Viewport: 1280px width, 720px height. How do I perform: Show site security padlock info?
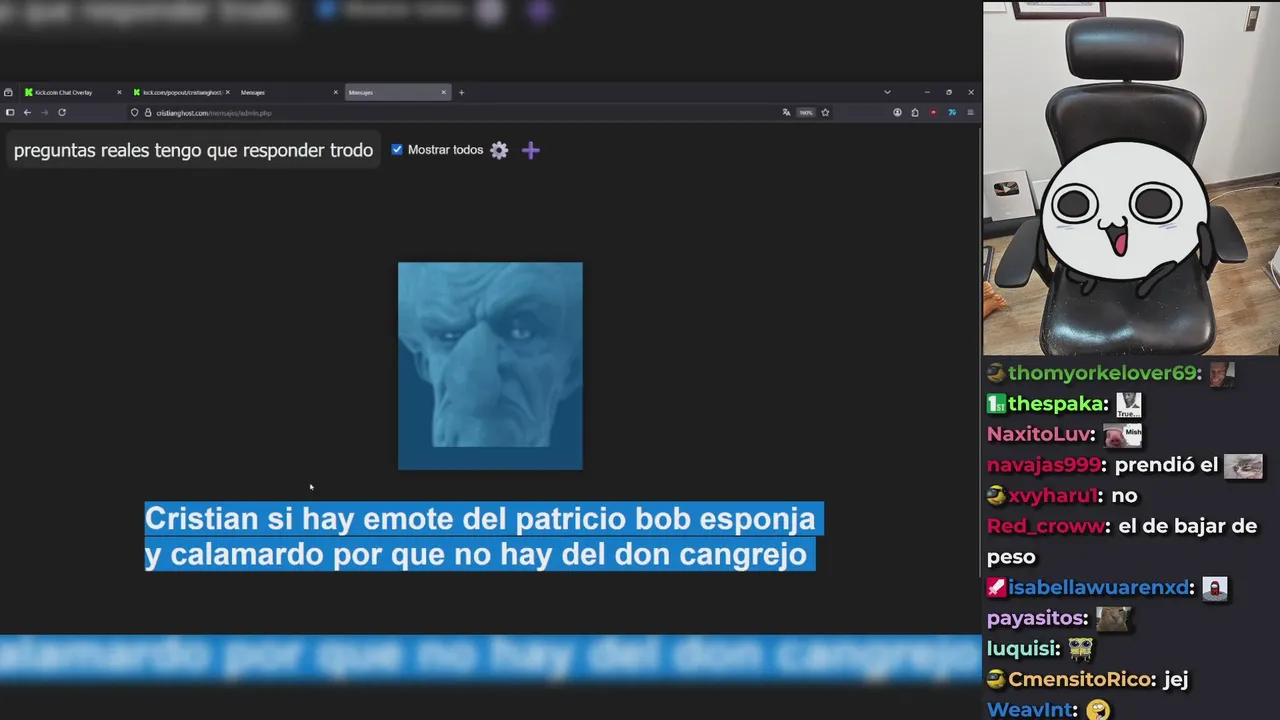coord(147,112)
